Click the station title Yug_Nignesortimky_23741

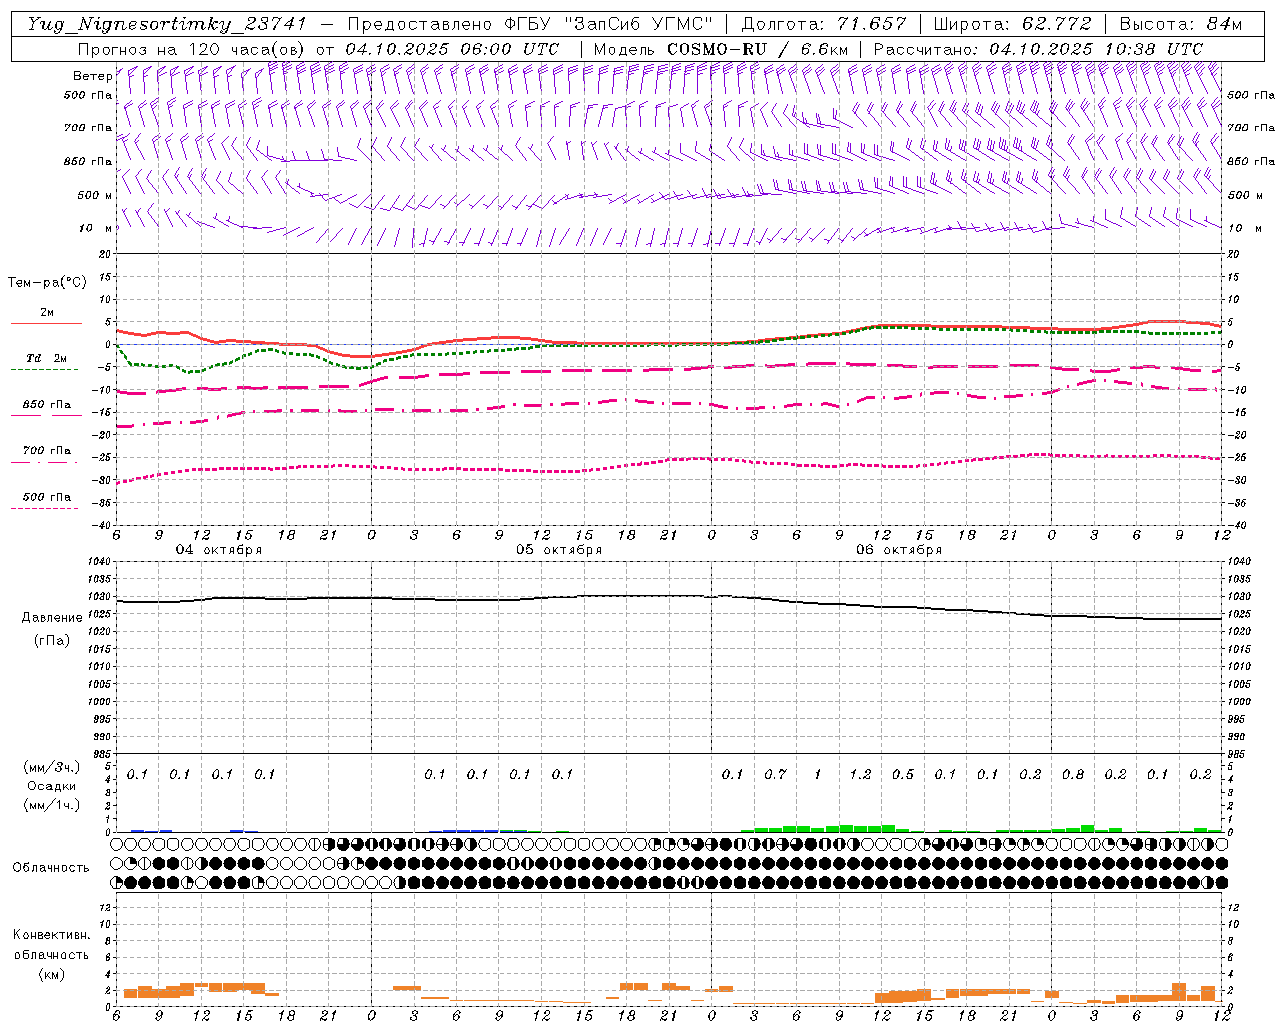pyautogui.click(x=168, y=24)
